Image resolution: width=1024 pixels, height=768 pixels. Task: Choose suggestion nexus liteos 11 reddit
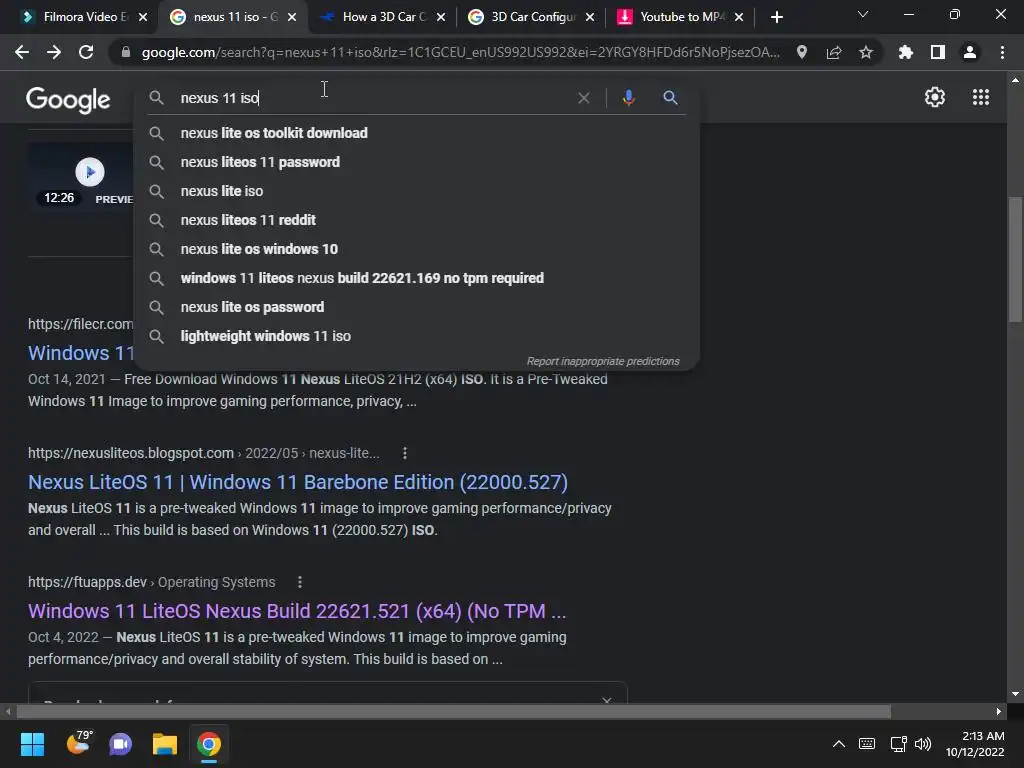pos(417,220)
